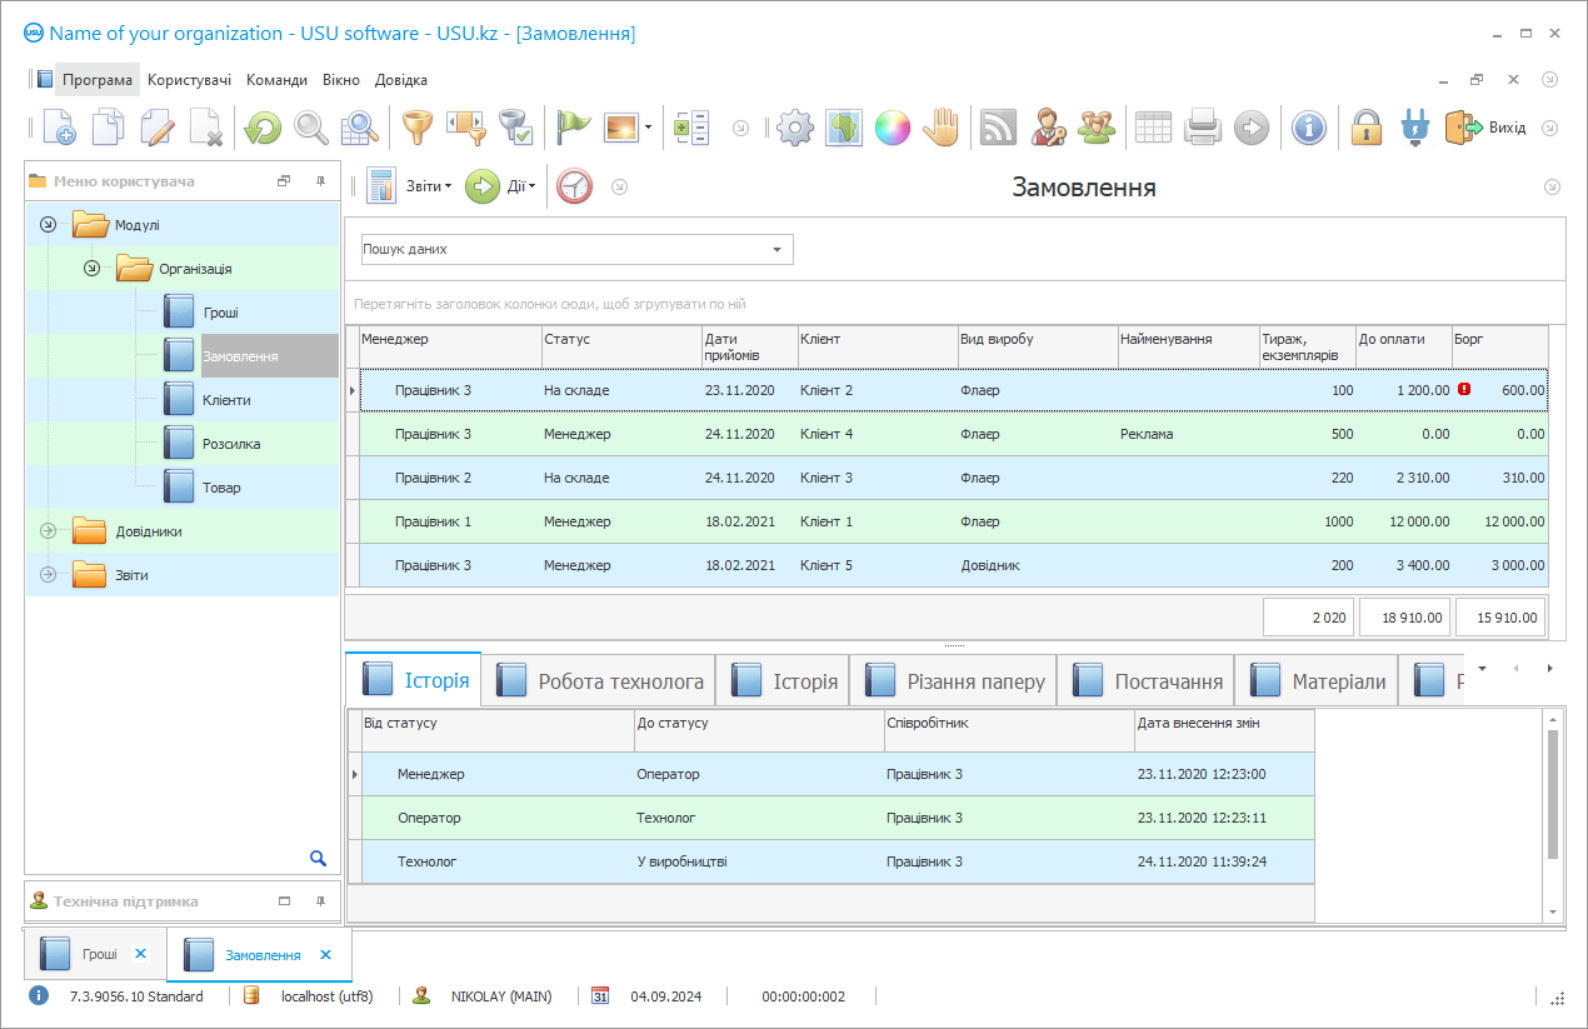The height and width of the screenshot is (1029, 1588).
Task: Click the magnifying glass search icon in toolbar
Action: click(311, 128)
